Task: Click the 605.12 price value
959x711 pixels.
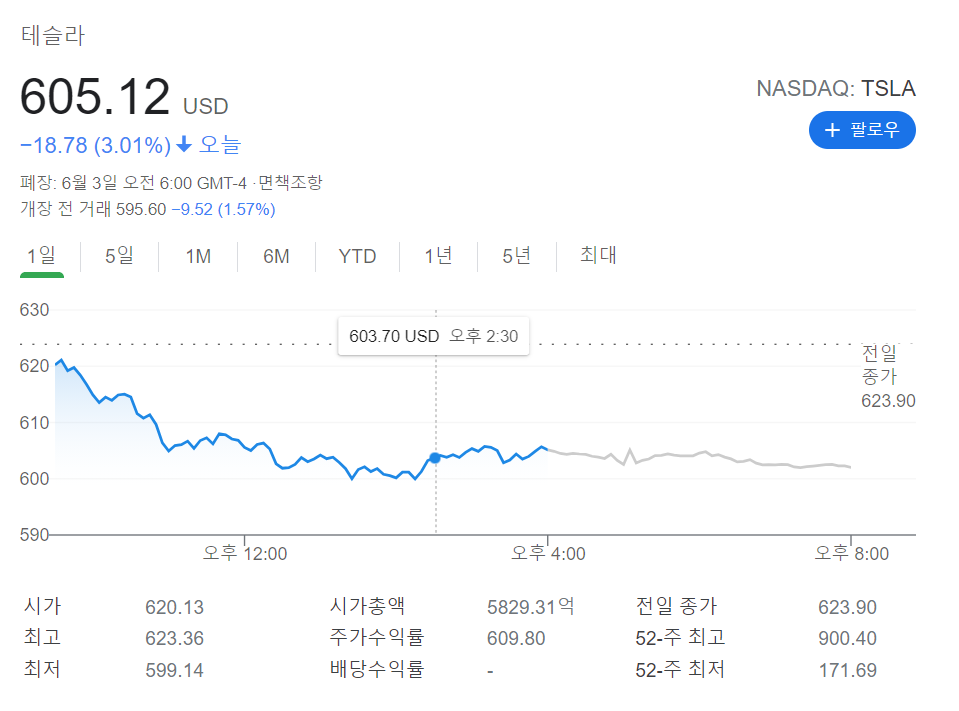Action: tap(95, 97)
